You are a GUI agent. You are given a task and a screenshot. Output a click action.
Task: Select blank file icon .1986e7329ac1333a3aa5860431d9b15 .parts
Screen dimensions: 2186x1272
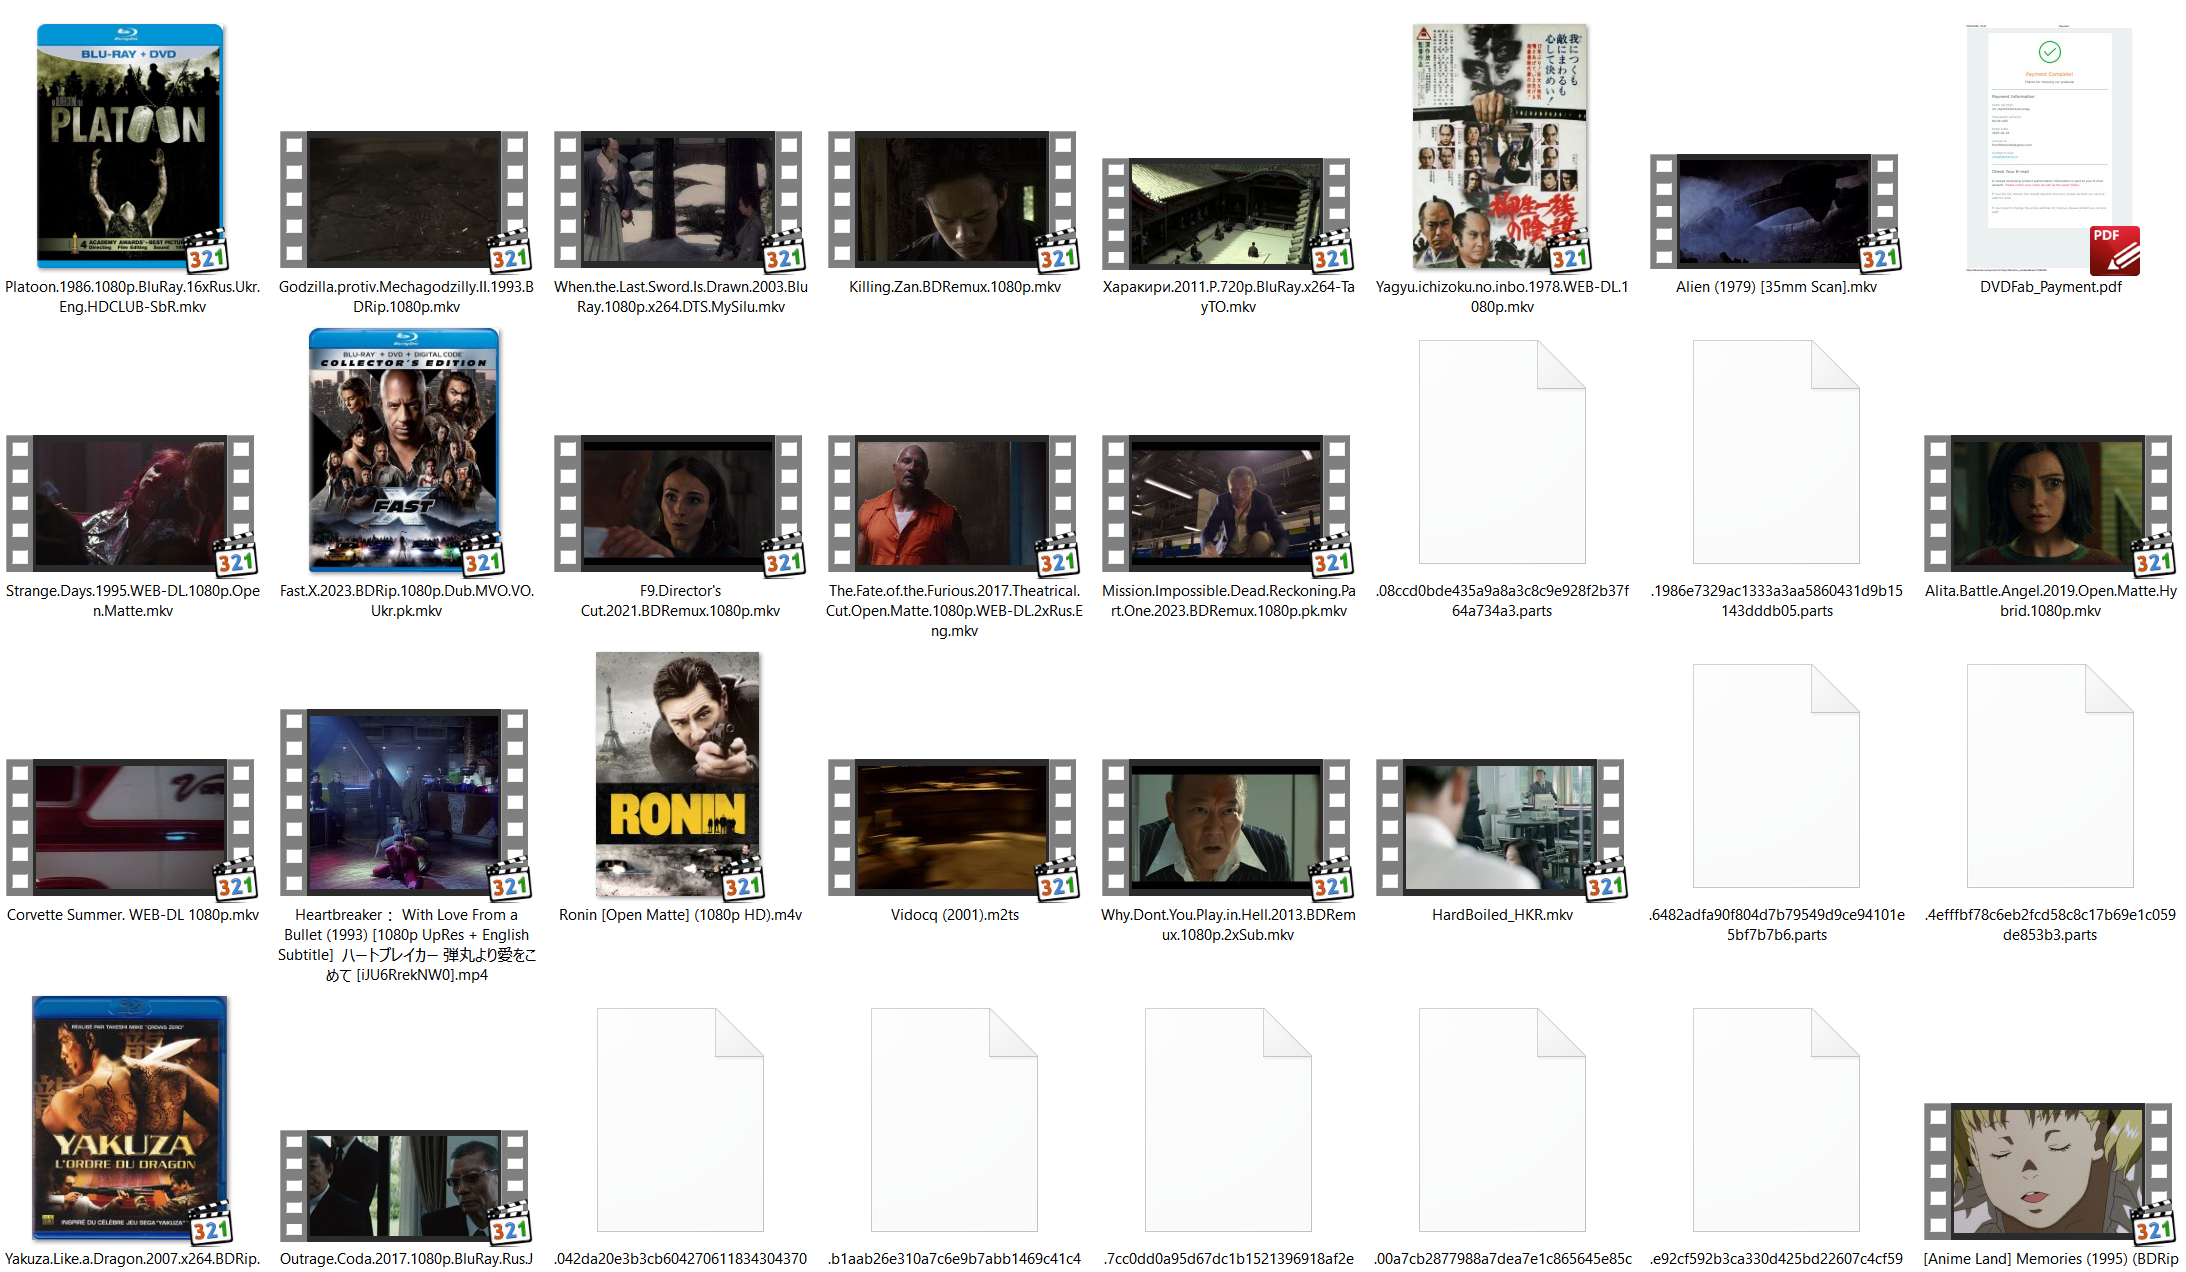point(1776,452)
